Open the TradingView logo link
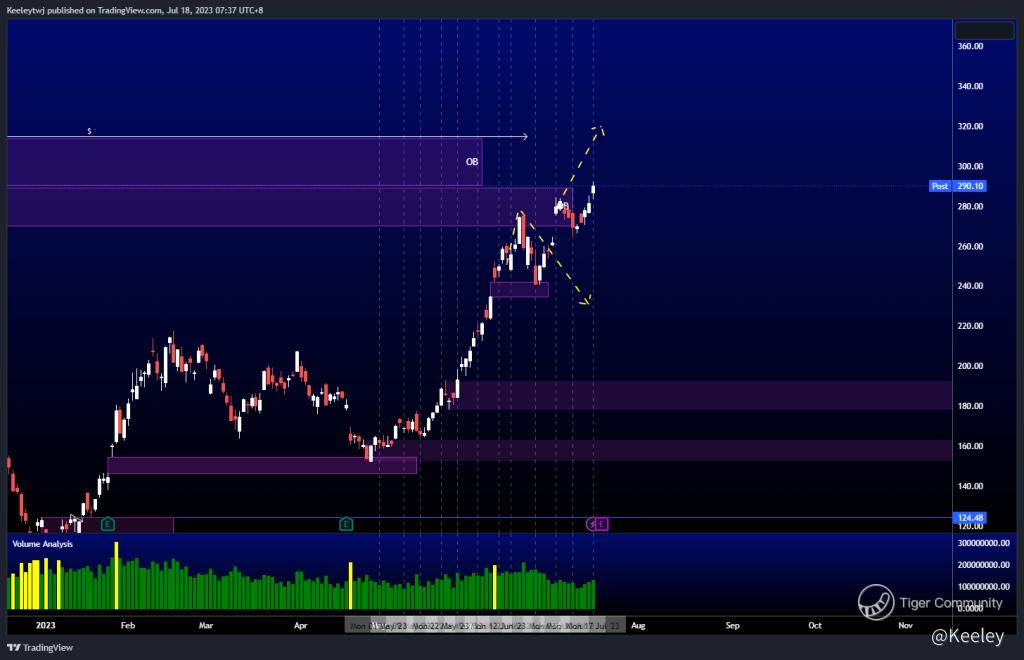1024x660 pixels. click(40, 648)
